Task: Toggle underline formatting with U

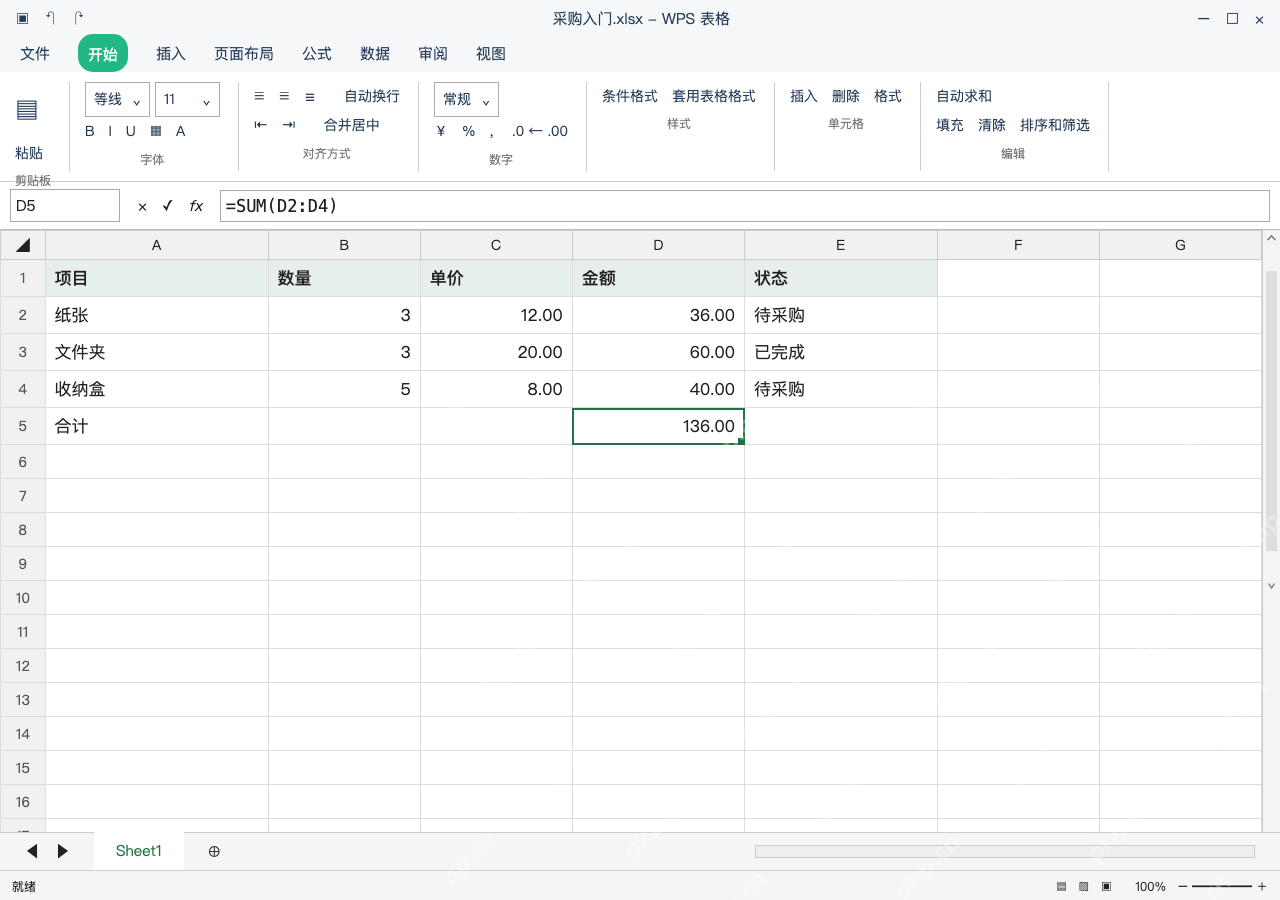Action: [x=130, y=131]
